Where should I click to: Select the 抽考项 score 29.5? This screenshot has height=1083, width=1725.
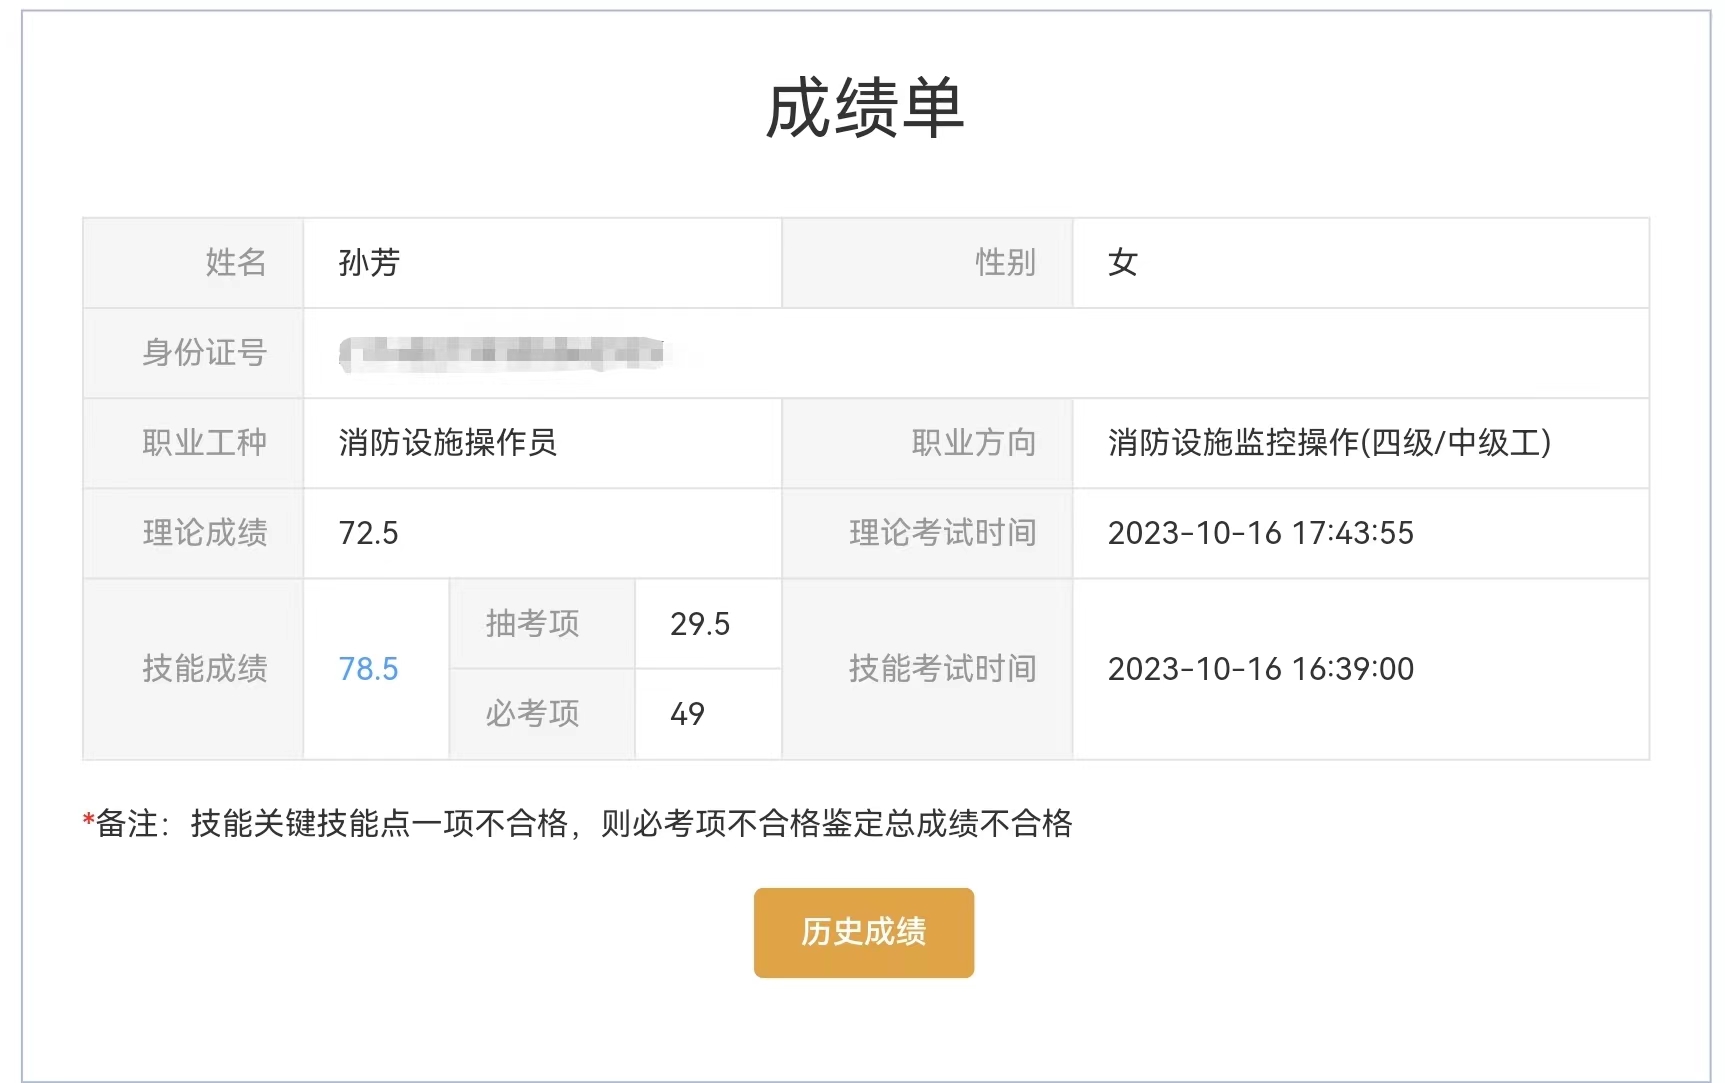point(700,624)
